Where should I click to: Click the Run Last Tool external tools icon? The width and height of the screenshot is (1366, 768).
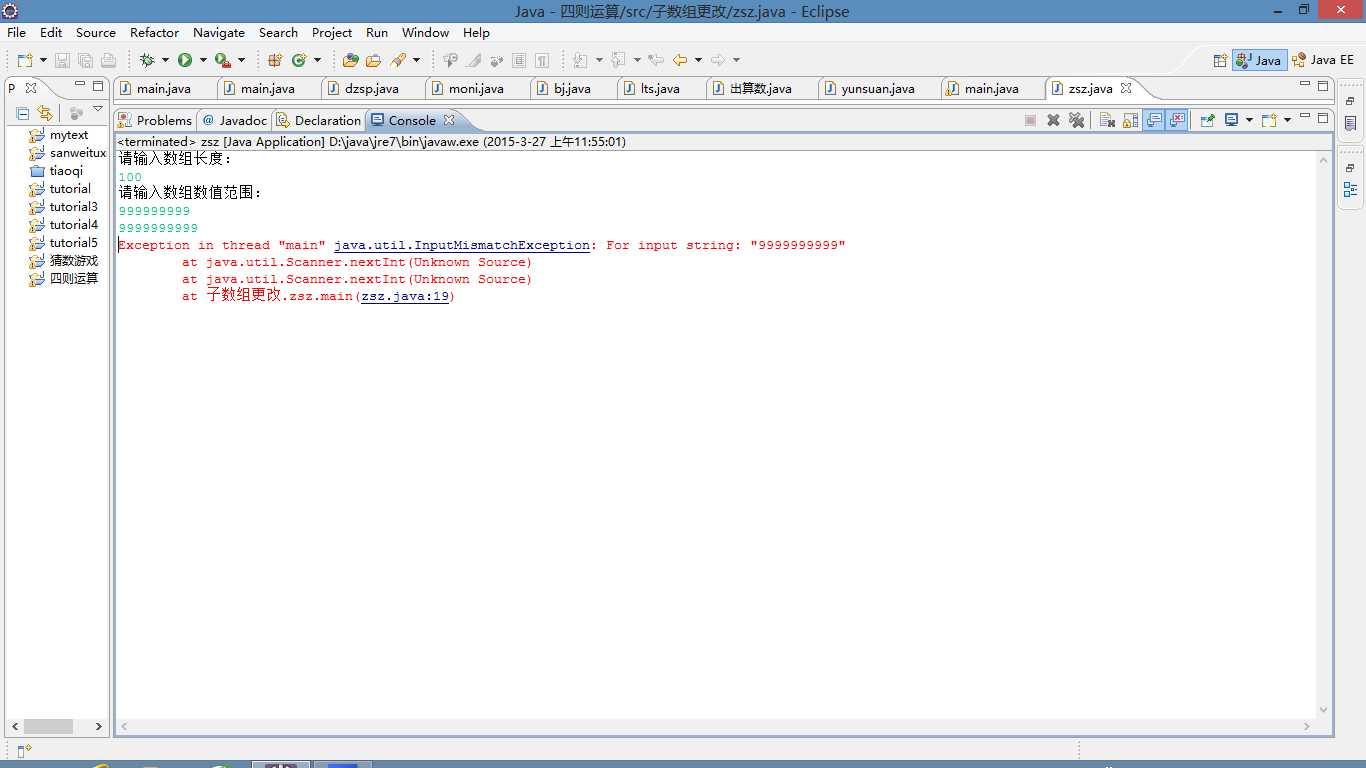(222, 61)
